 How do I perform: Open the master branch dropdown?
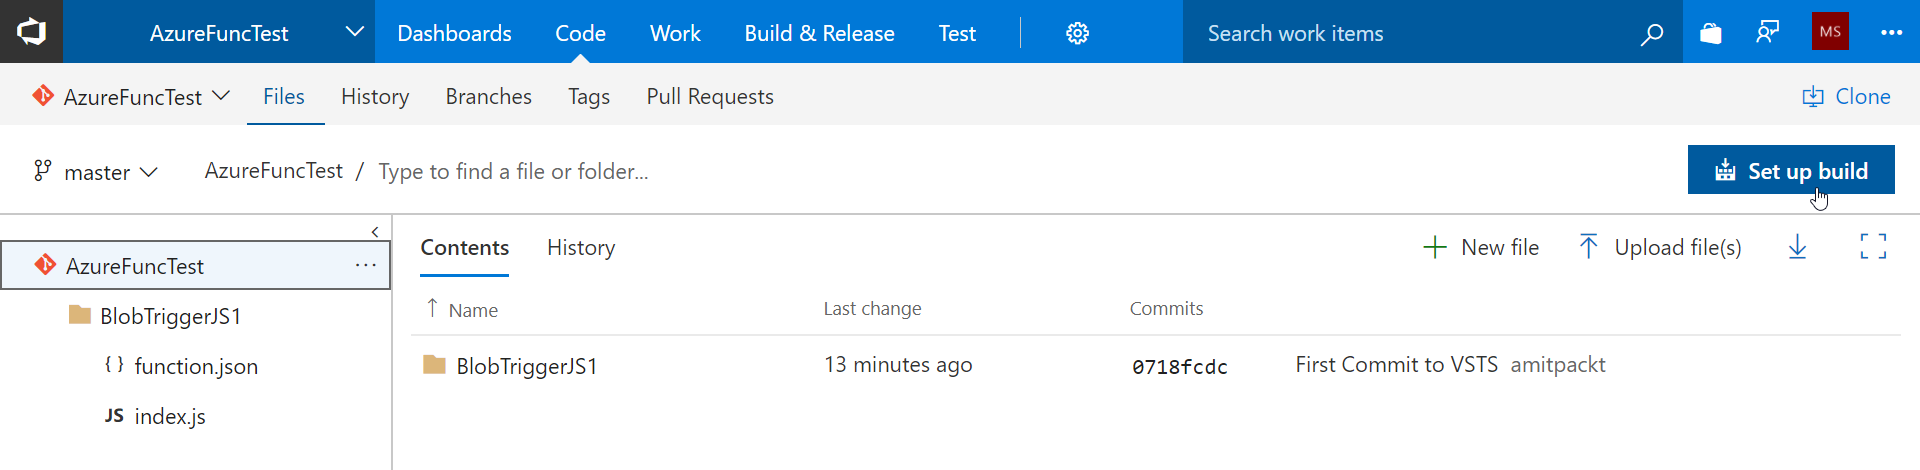[x=96, y=172]
